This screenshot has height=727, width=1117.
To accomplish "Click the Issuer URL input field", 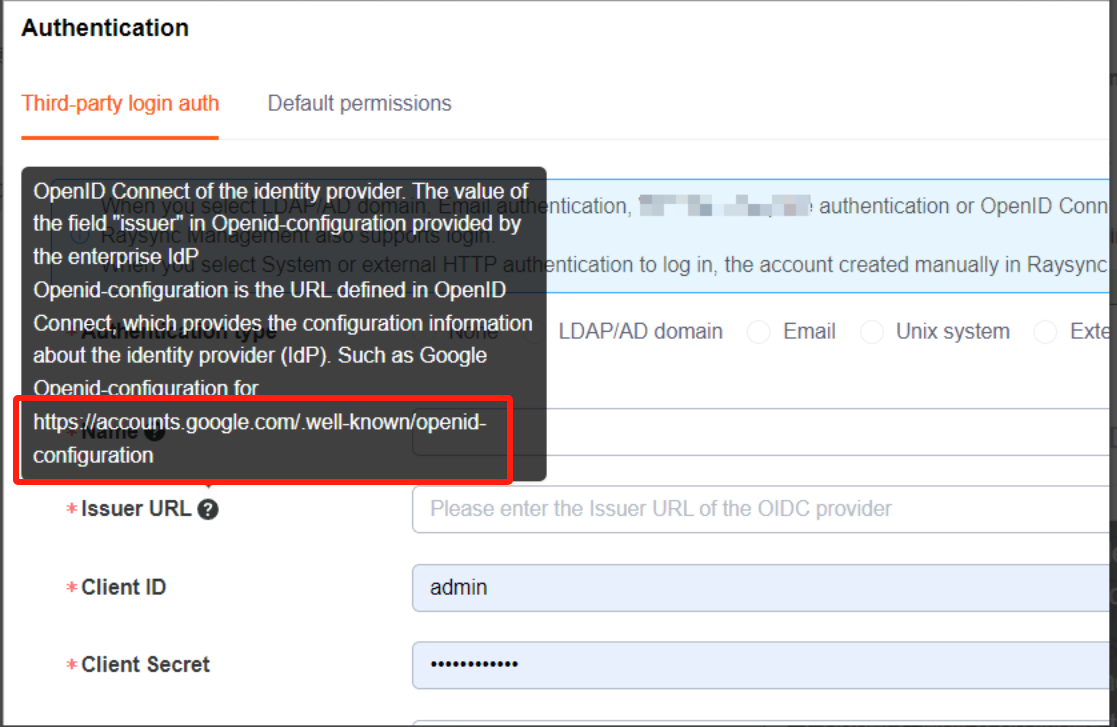I will tap(760, 509).
